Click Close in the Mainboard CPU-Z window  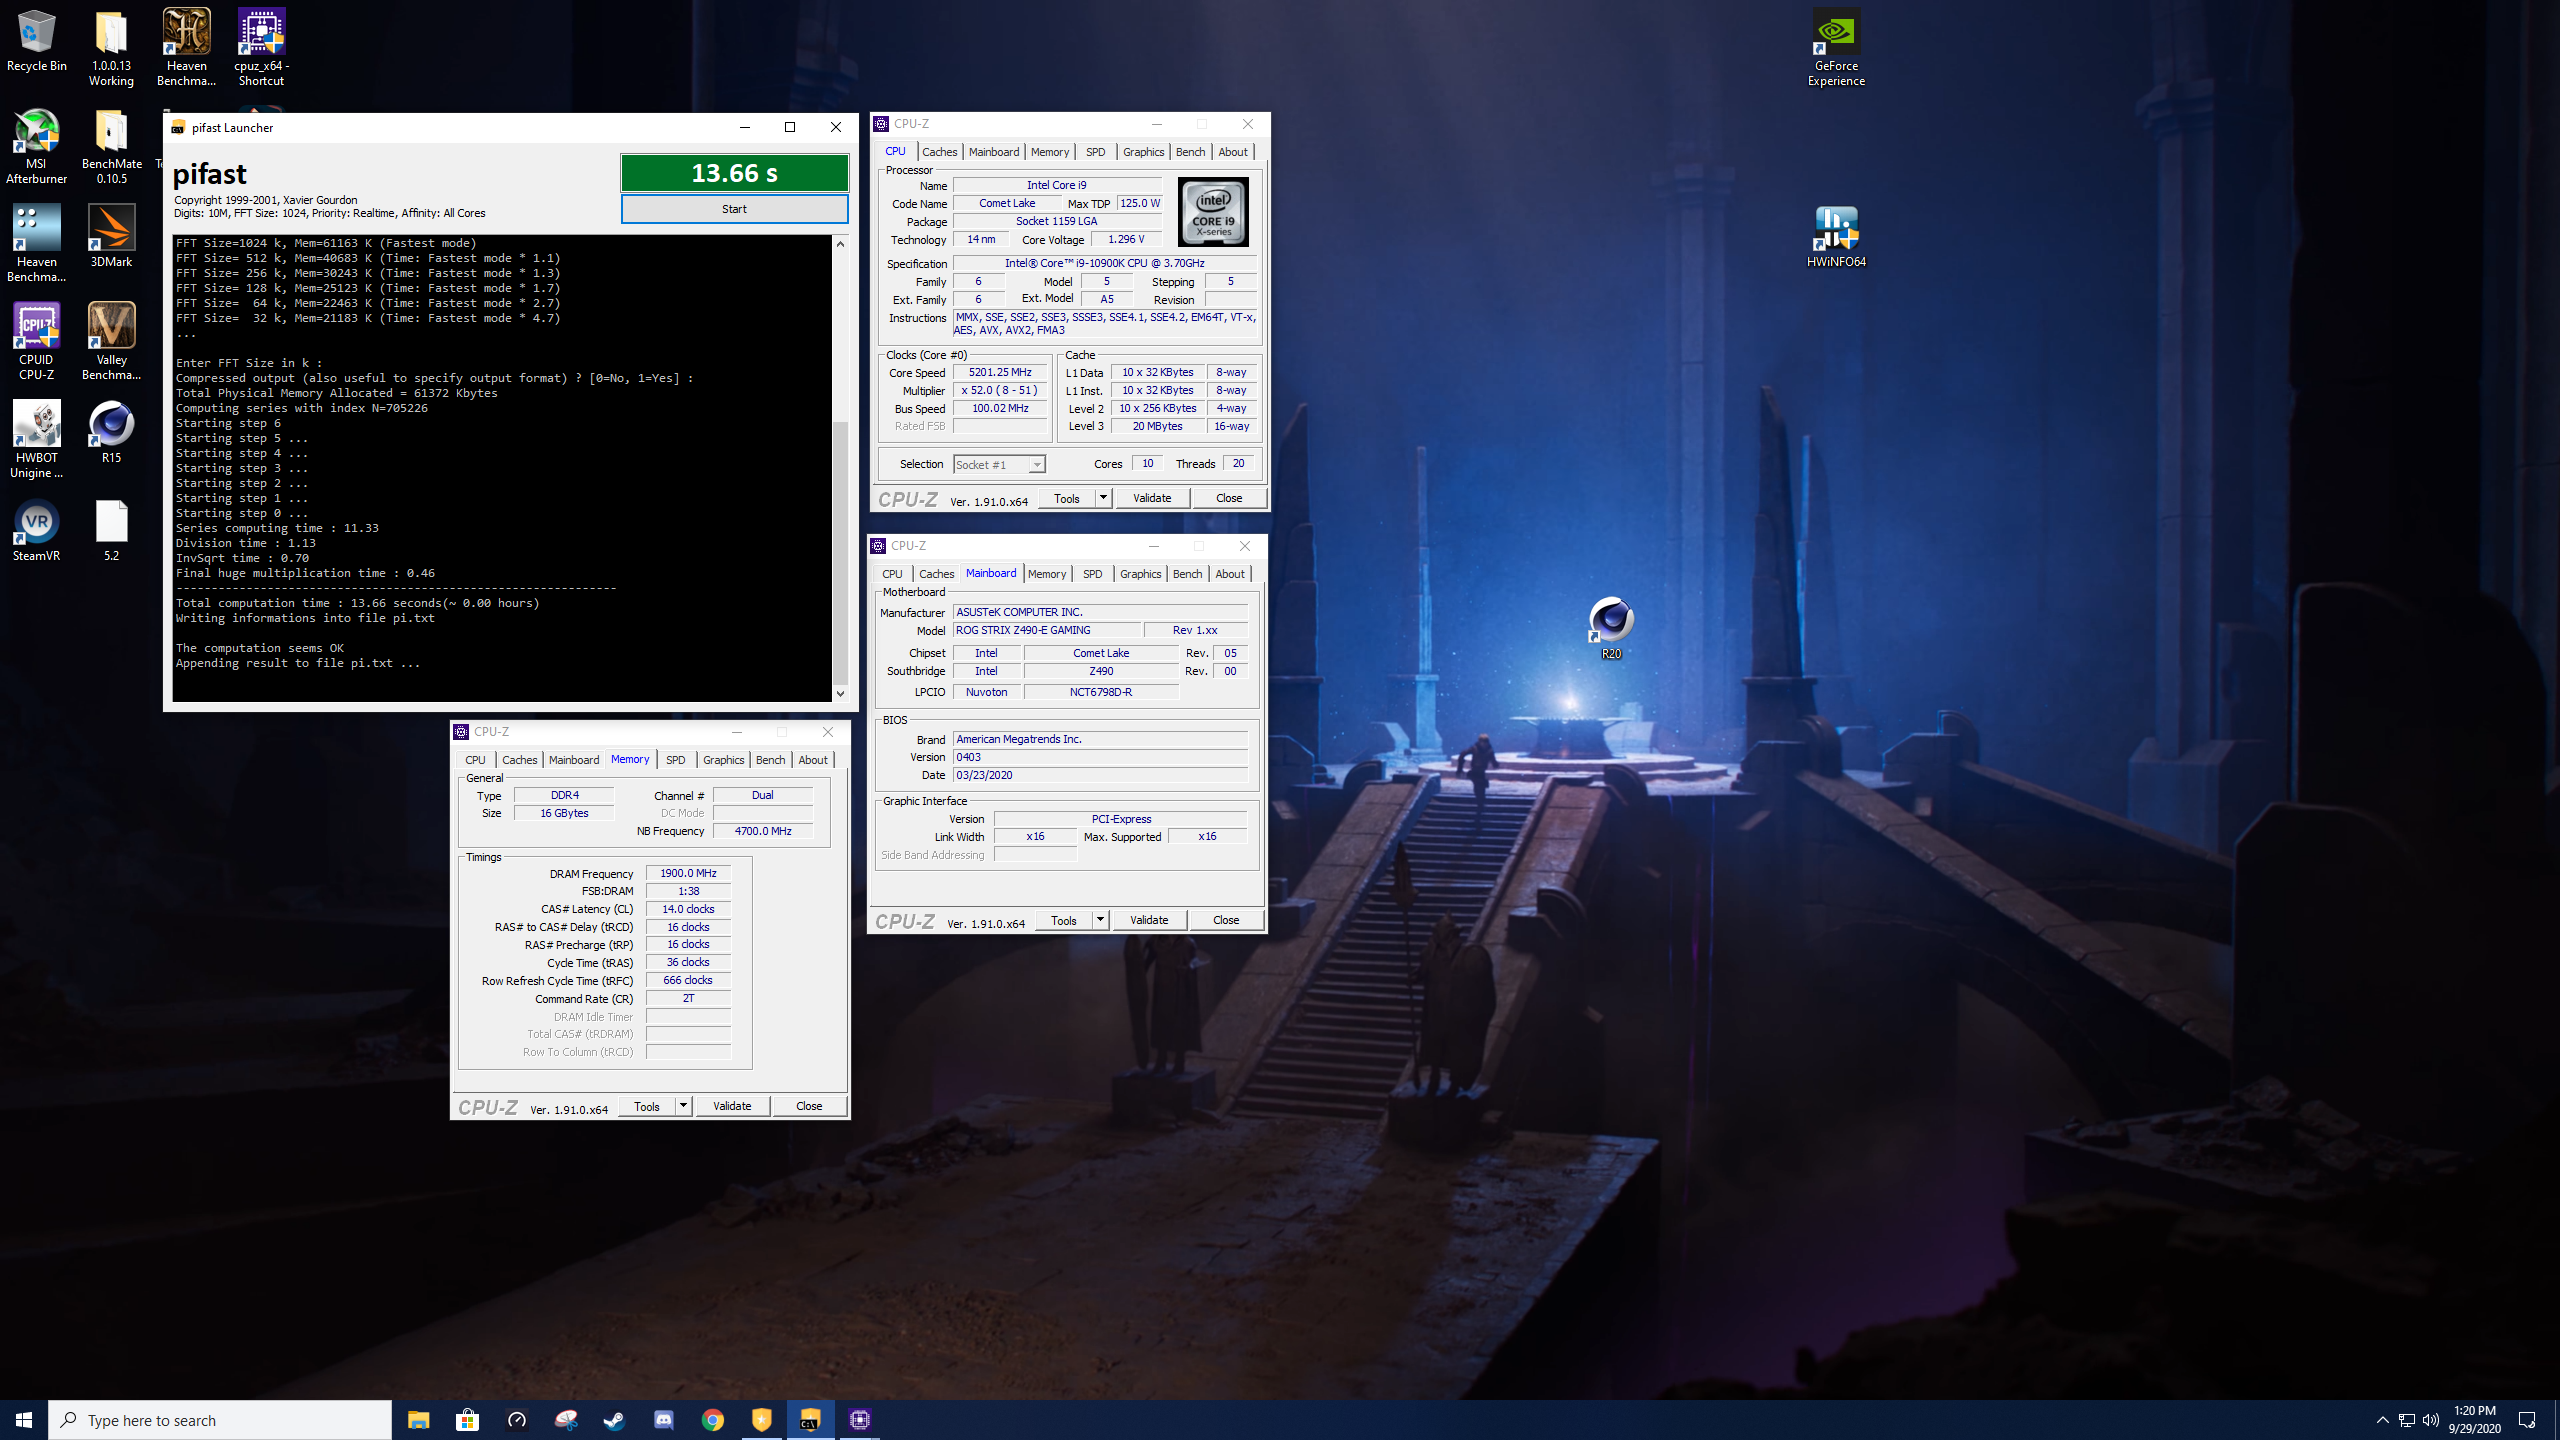1226,920
